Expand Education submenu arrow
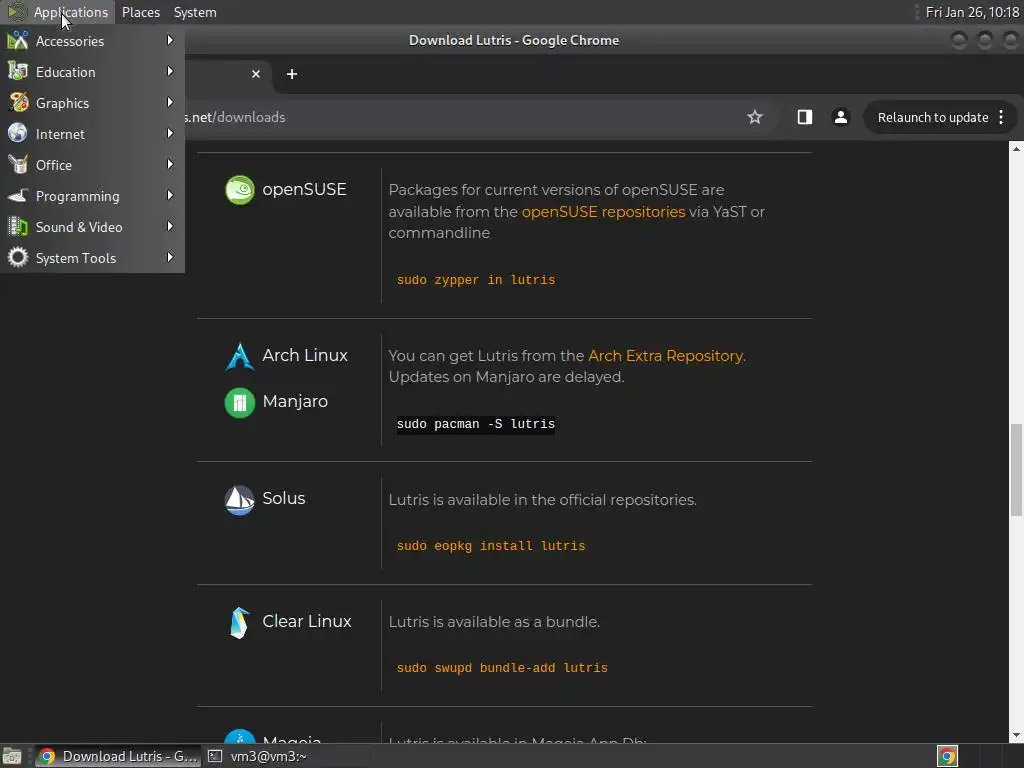1024x768 pixels. 170,71
